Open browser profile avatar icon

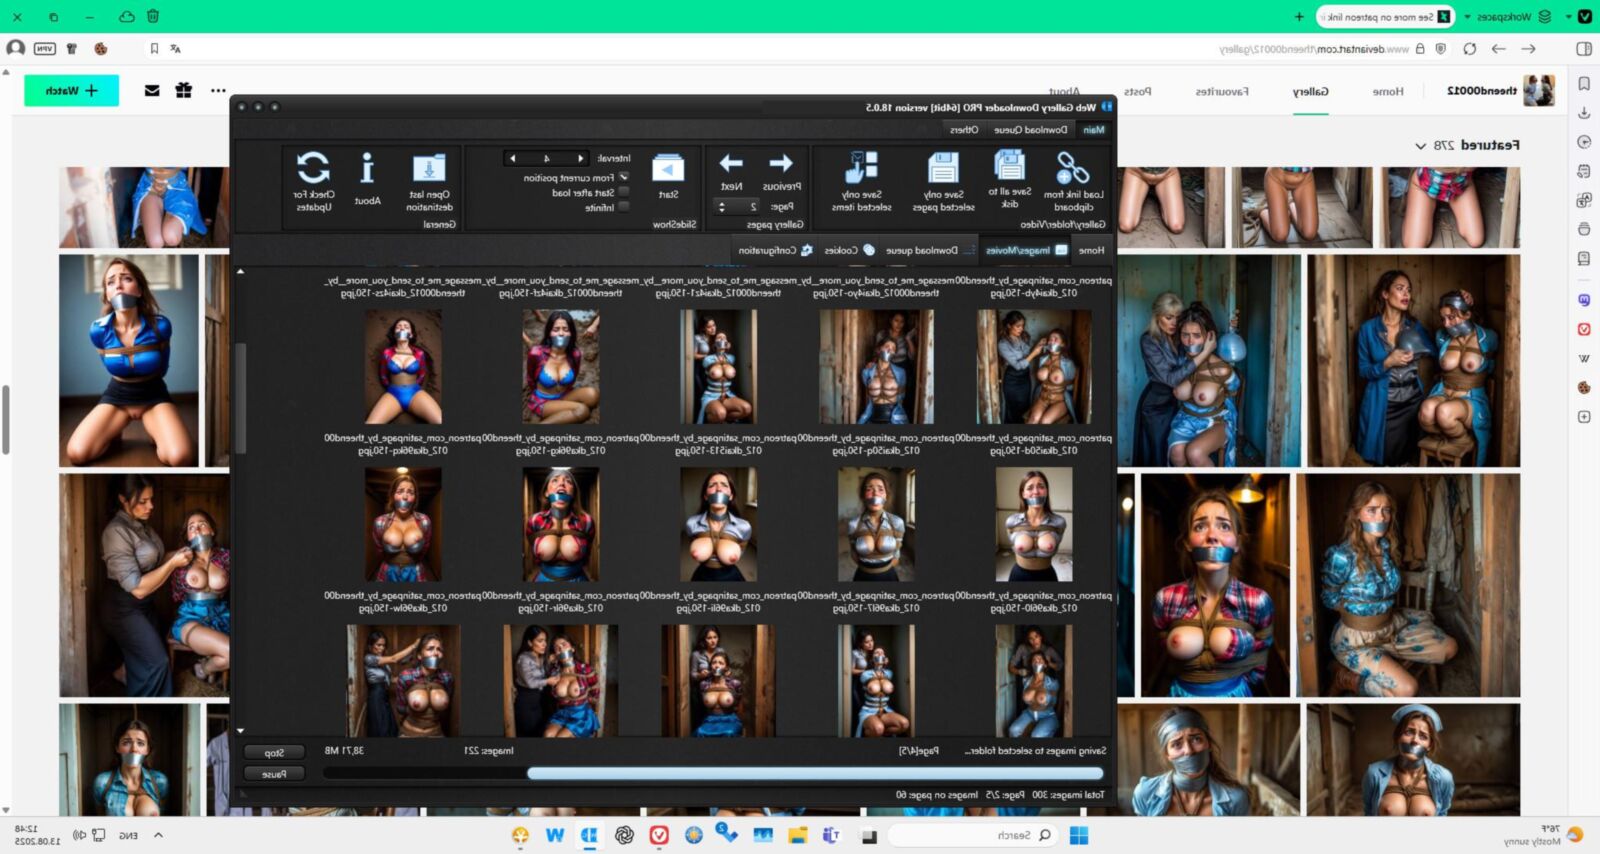[x=15, y=48]
